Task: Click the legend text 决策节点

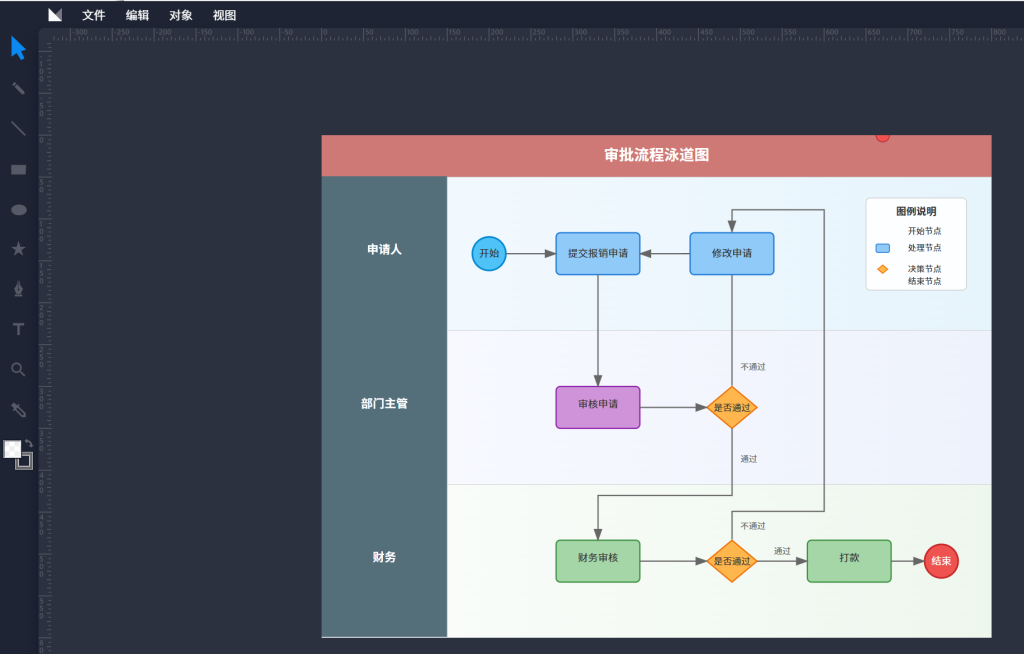Action: 924,269
